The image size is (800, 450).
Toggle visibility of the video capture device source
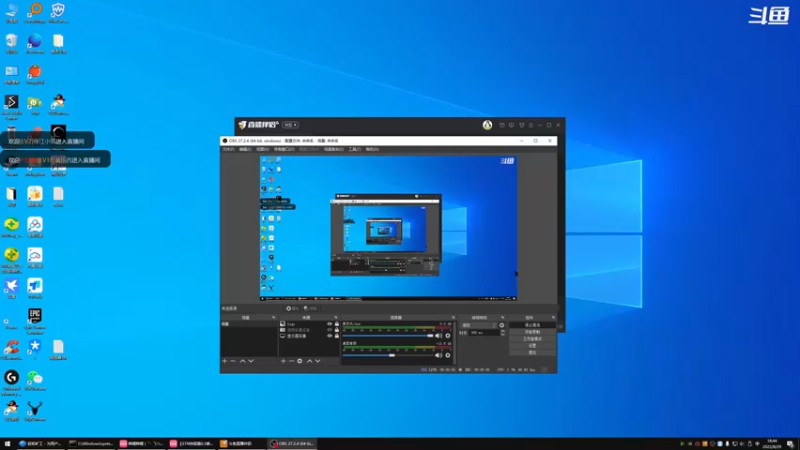329,330
